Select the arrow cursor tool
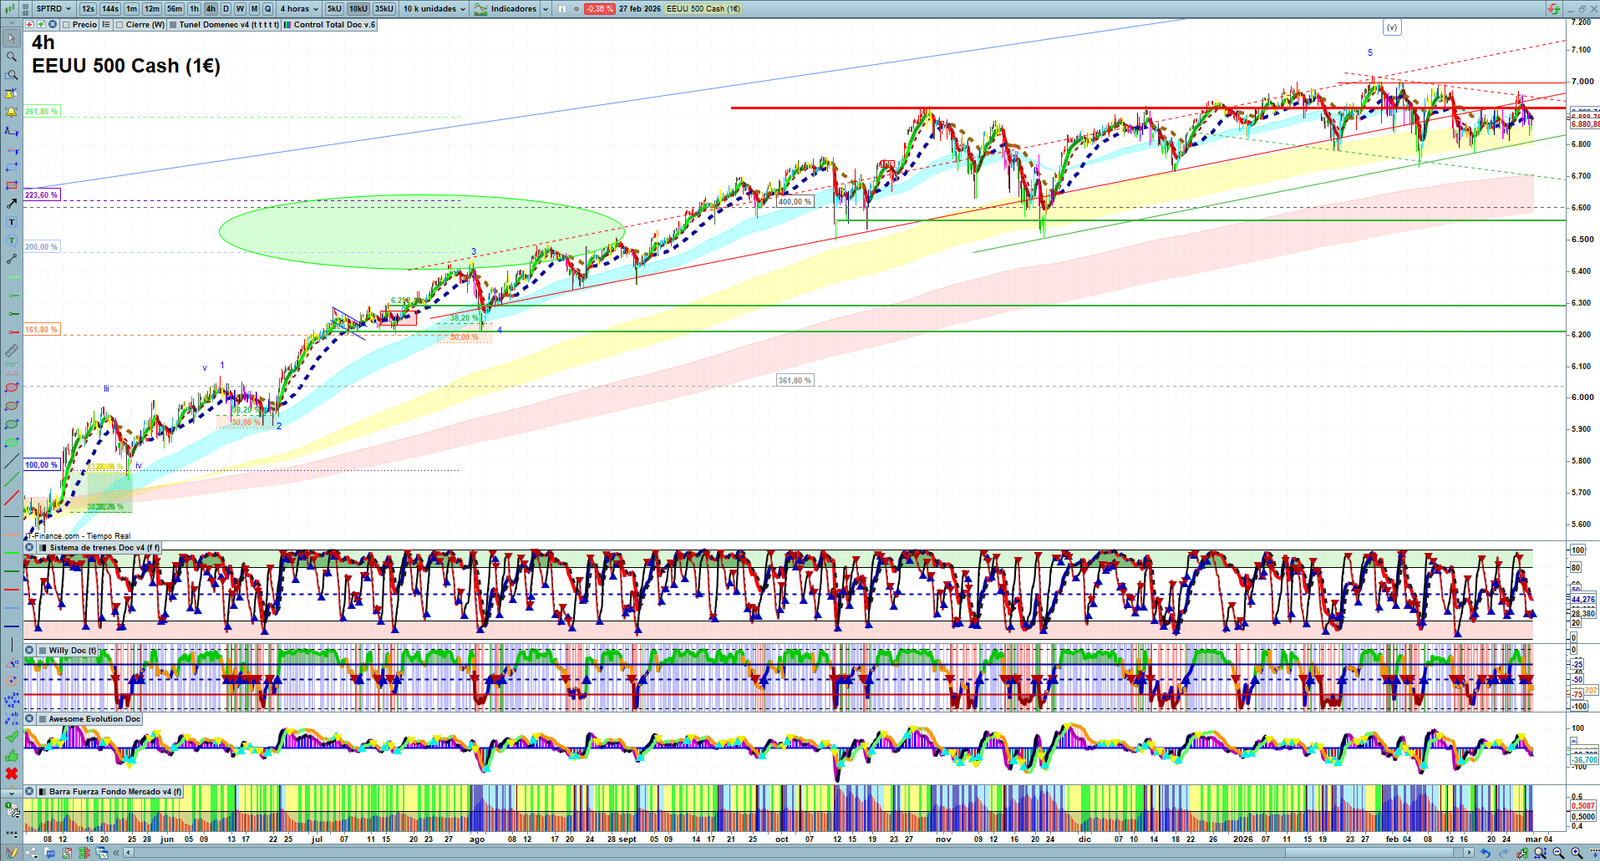This screenshot has height=861, width=1600. pos(11,38)
